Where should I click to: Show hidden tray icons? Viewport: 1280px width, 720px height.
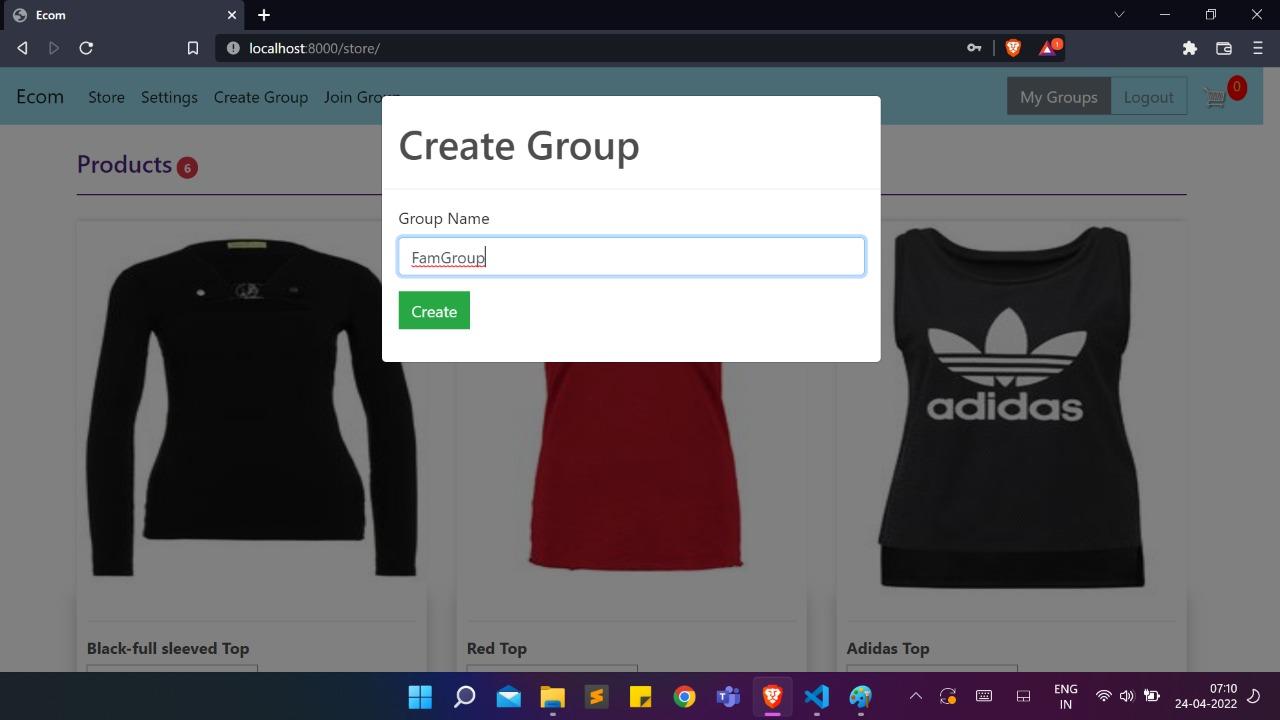pos(915,696)
